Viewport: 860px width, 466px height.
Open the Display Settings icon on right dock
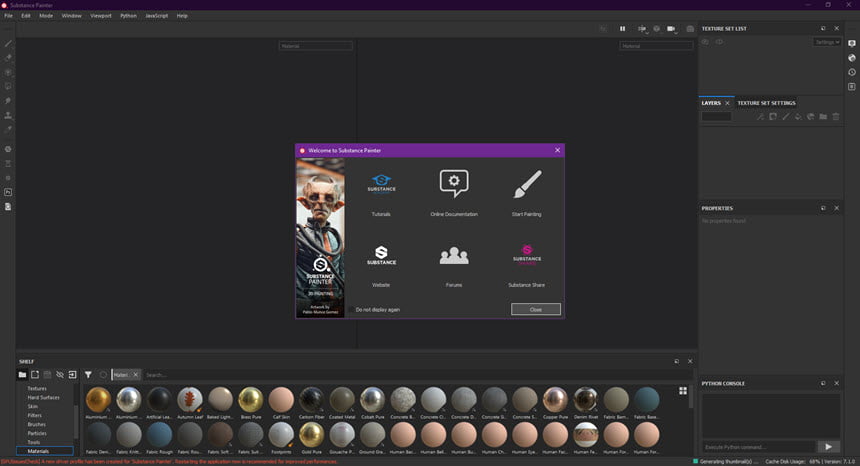[x=852, y=43]
